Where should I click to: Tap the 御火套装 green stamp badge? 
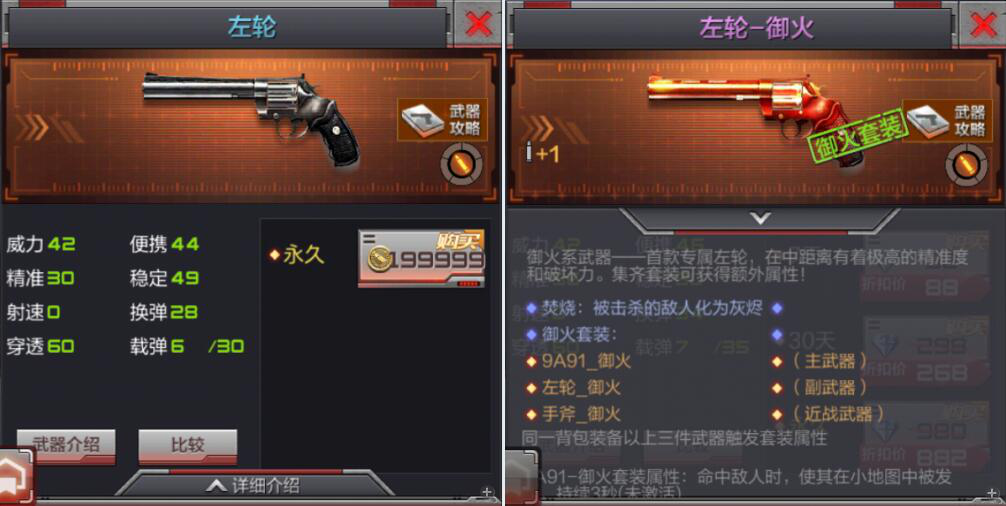[x=857, y=137]
